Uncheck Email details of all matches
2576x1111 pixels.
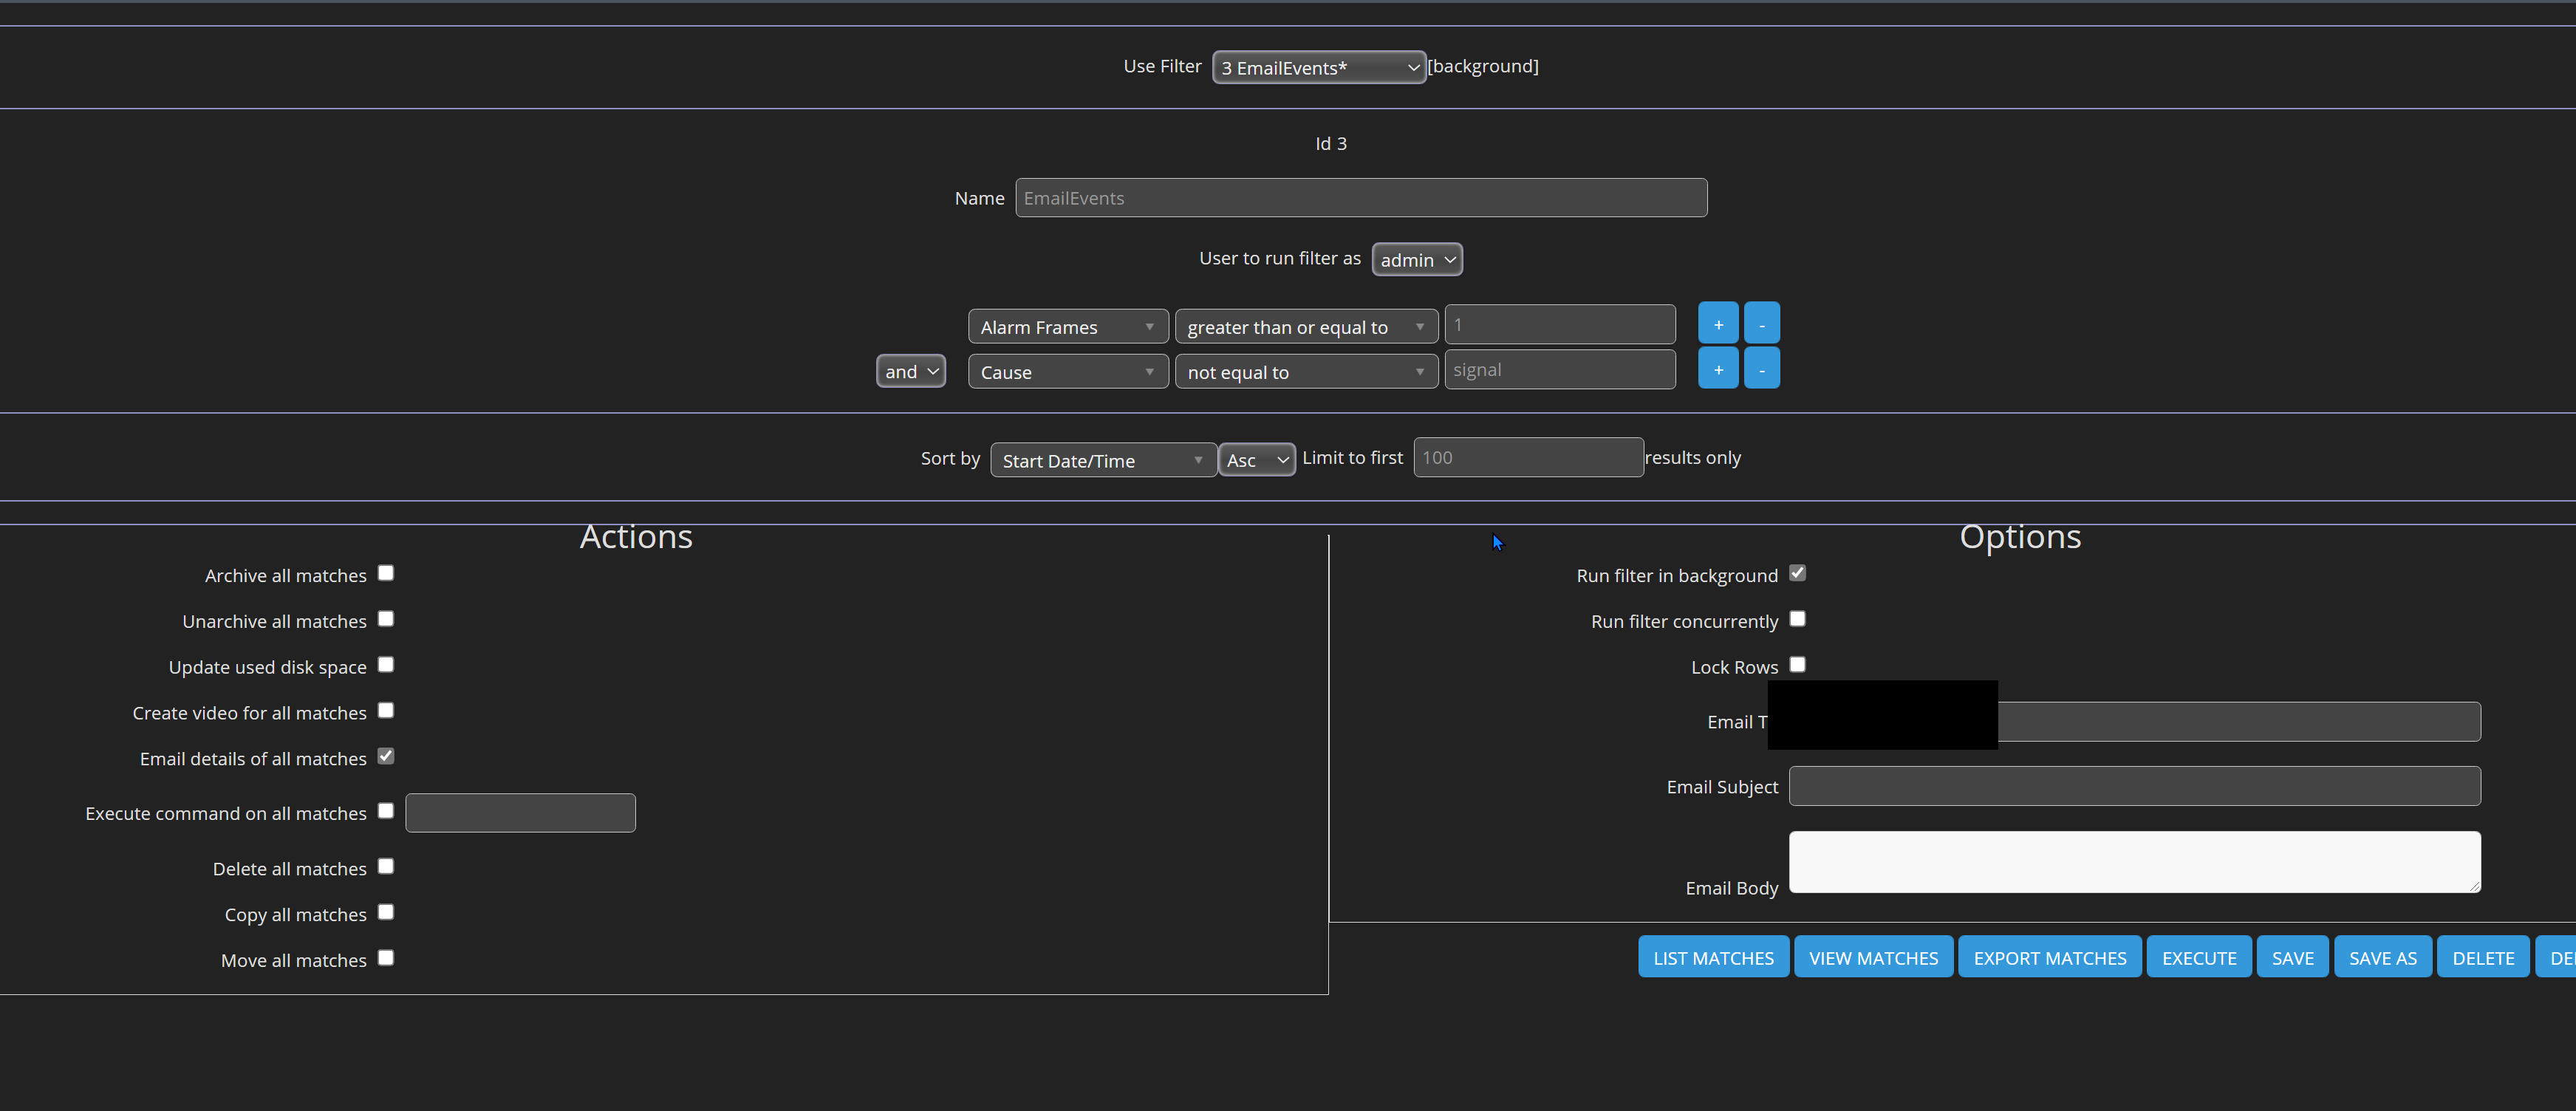386,757
